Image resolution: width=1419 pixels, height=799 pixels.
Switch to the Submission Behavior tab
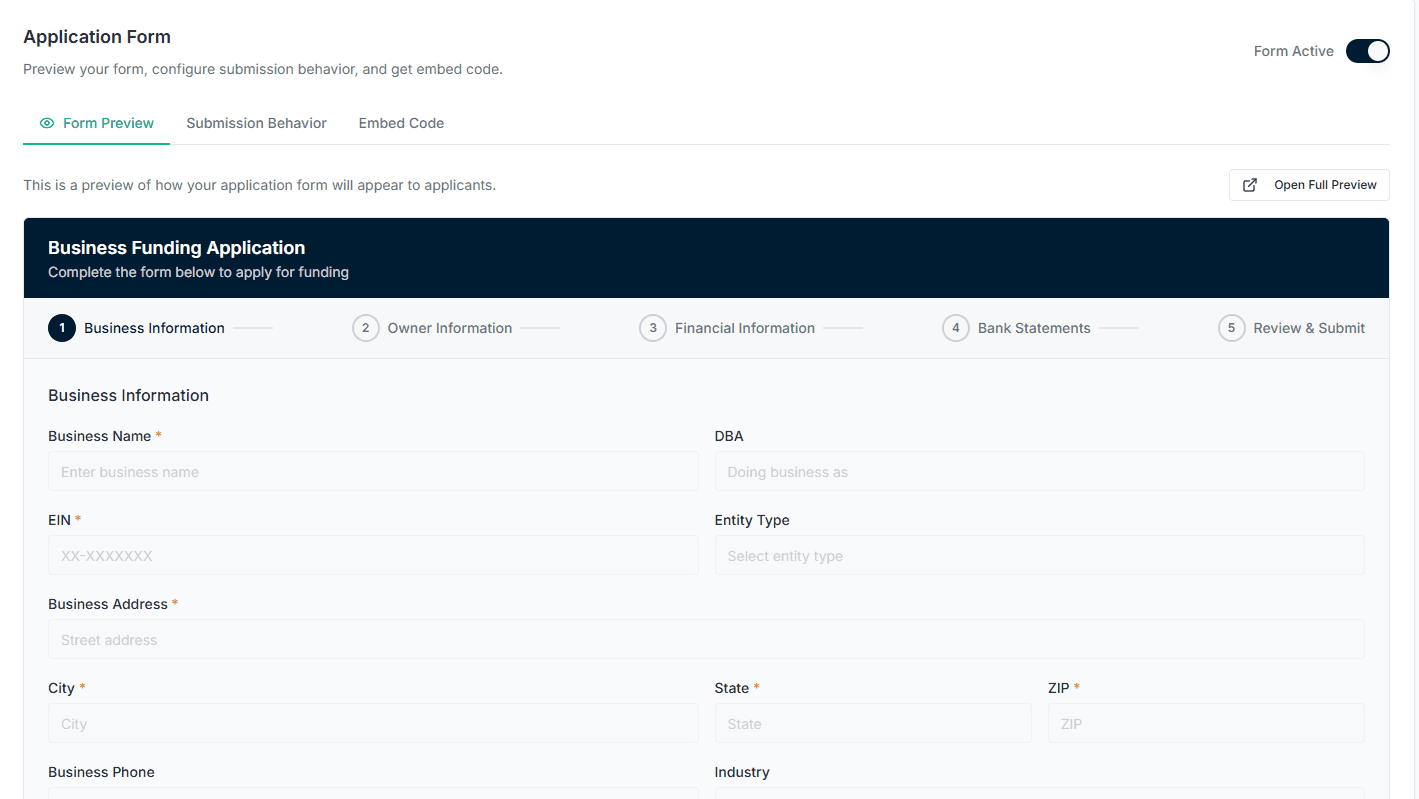coord(256,123)
